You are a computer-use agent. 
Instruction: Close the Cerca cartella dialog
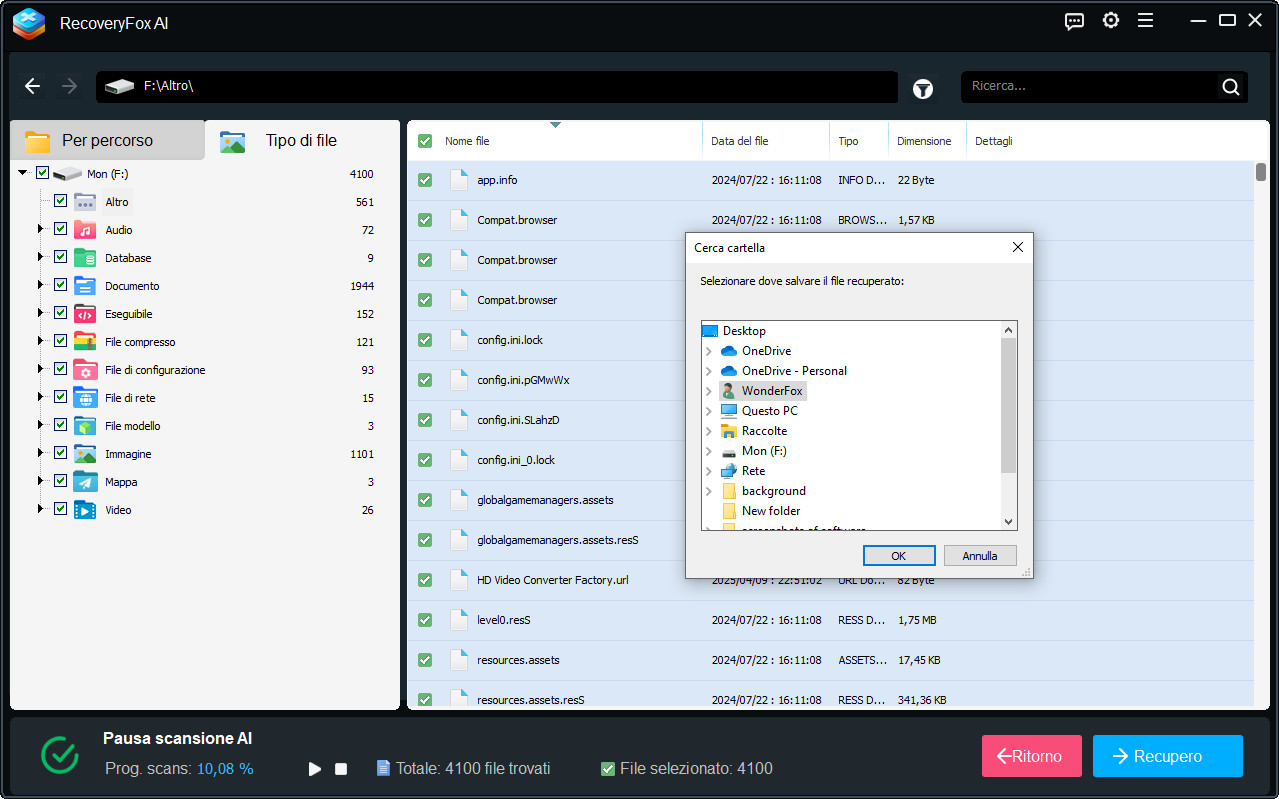pyautogui.click(x=1018, y=247)
